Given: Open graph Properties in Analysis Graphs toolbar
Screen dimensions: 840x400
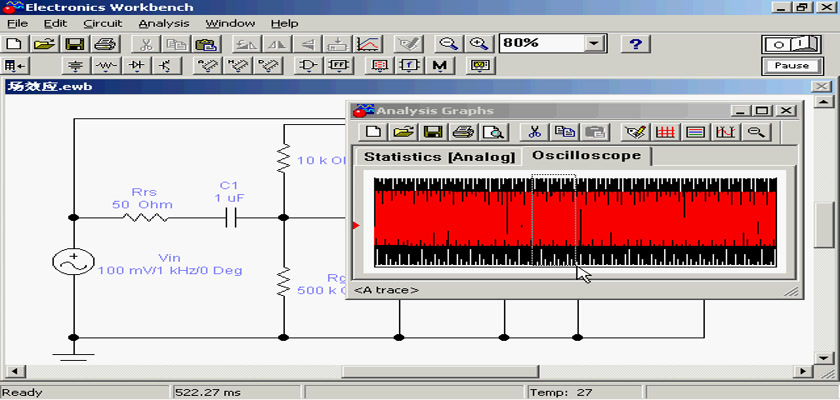Looking at the screenshot, I should (x=634, y=132).
